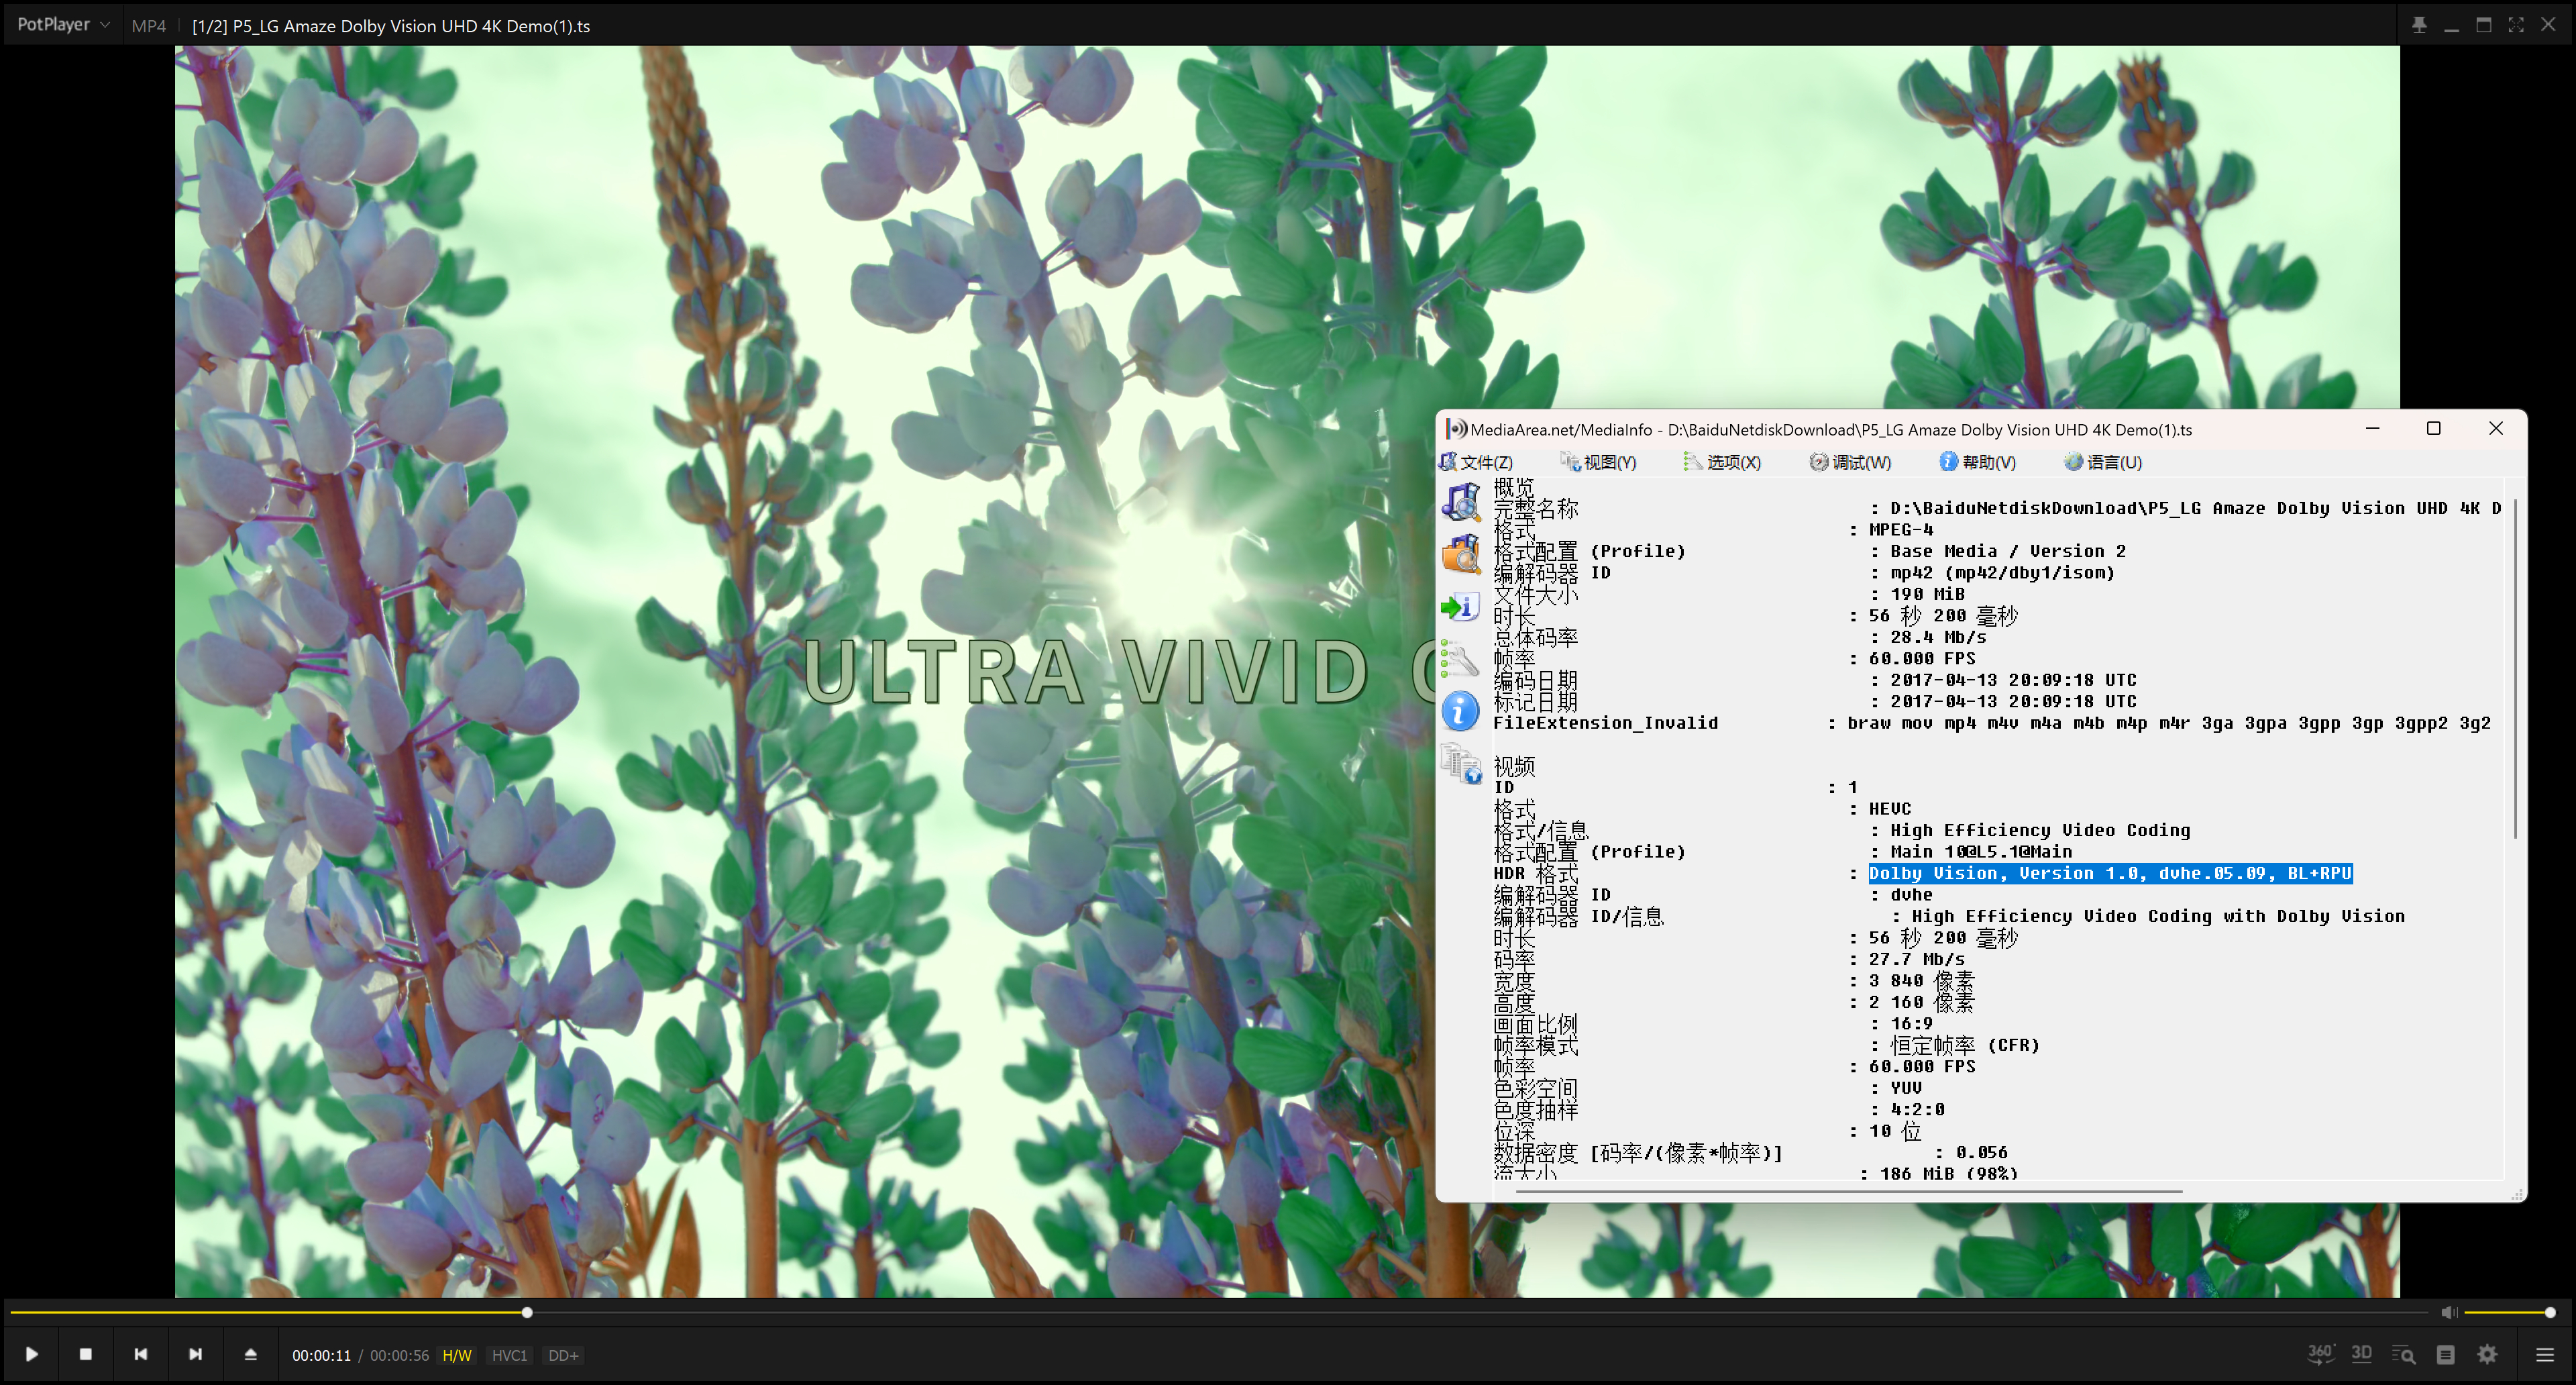Image resolution: width=2576 pixels, height=1385 pixels.
Task: Minimize the MediaInfo window
Action: (x=2372, y=428)
